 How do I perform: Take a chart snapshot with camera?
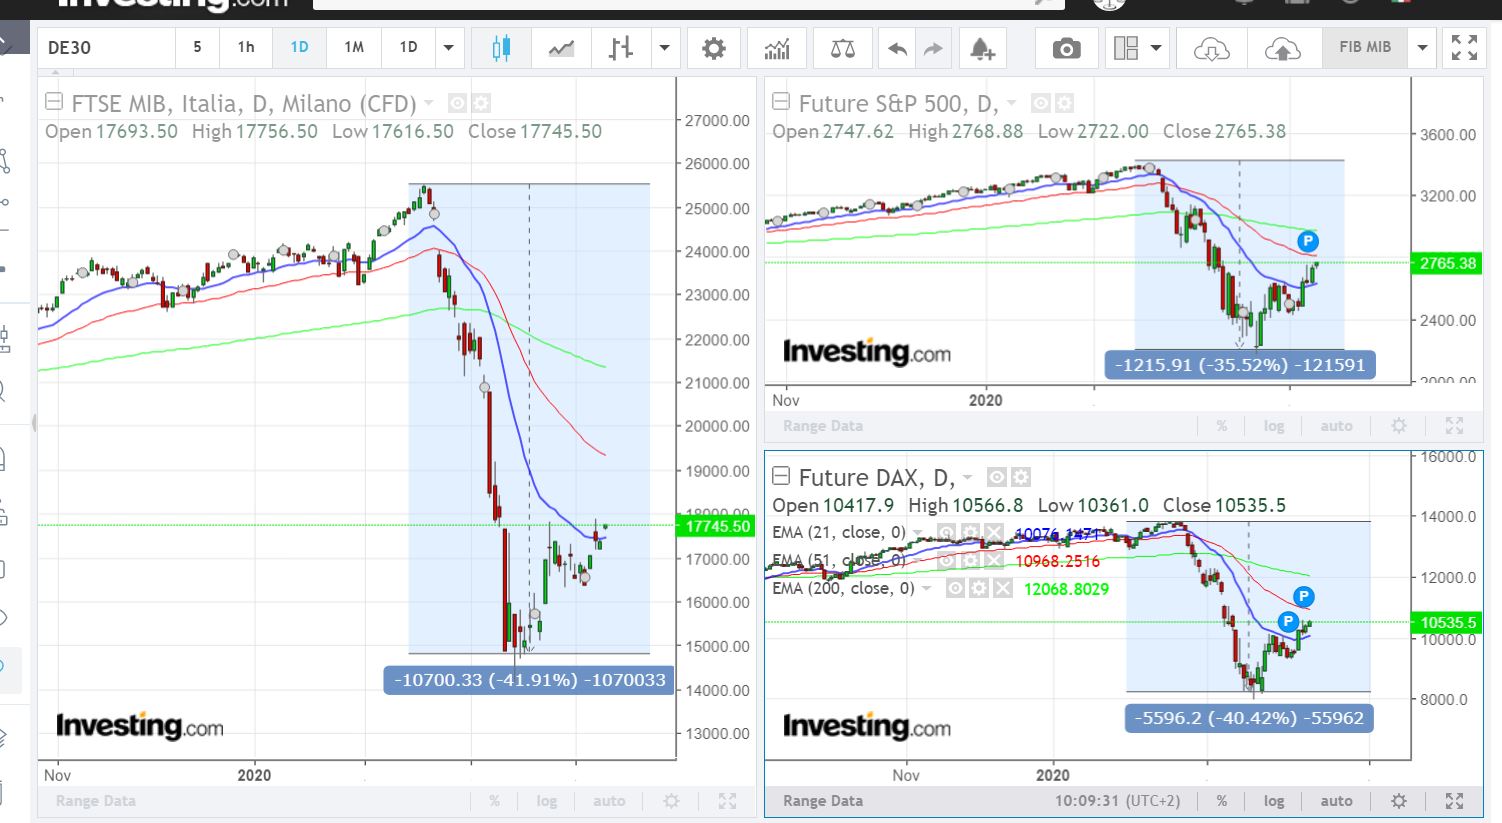1067,48
